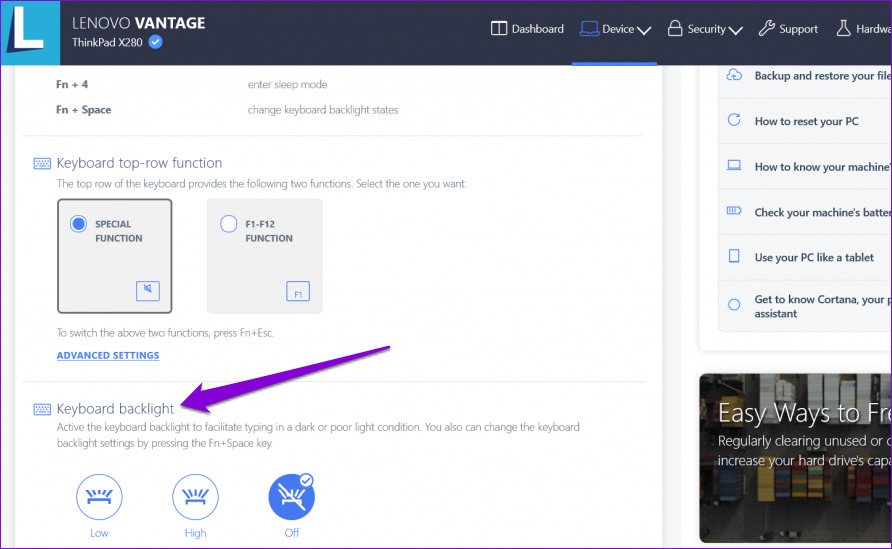892x549 pixels.
Task: Expand the Device dropdown chevron
Action: 644,30
